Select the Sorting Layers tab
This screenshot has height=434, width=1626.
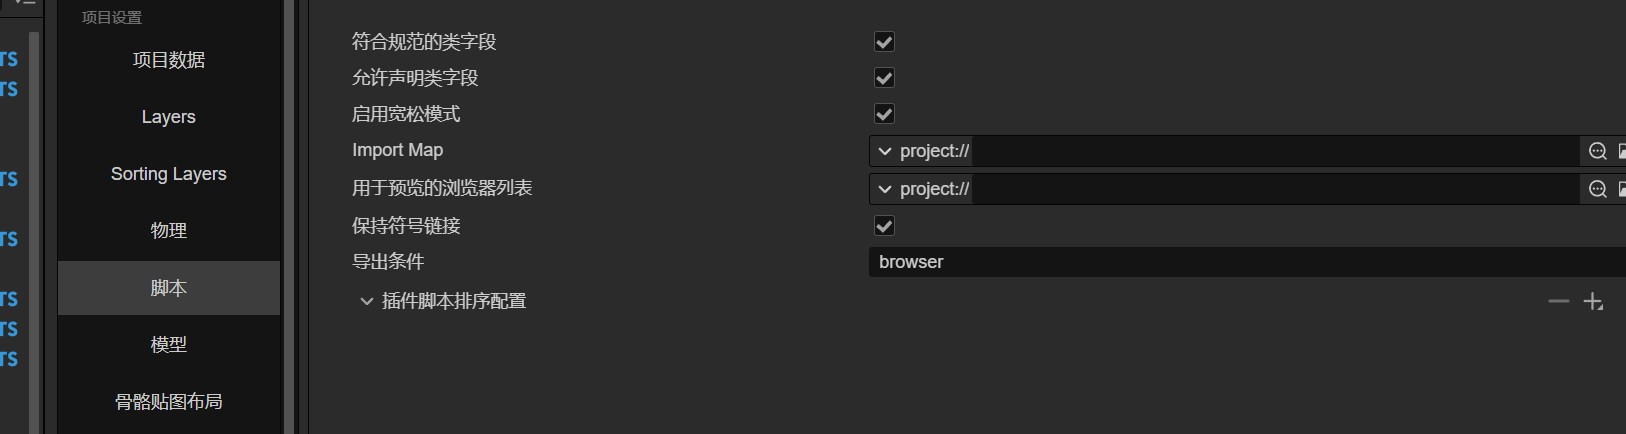click(x=168, y=174)
